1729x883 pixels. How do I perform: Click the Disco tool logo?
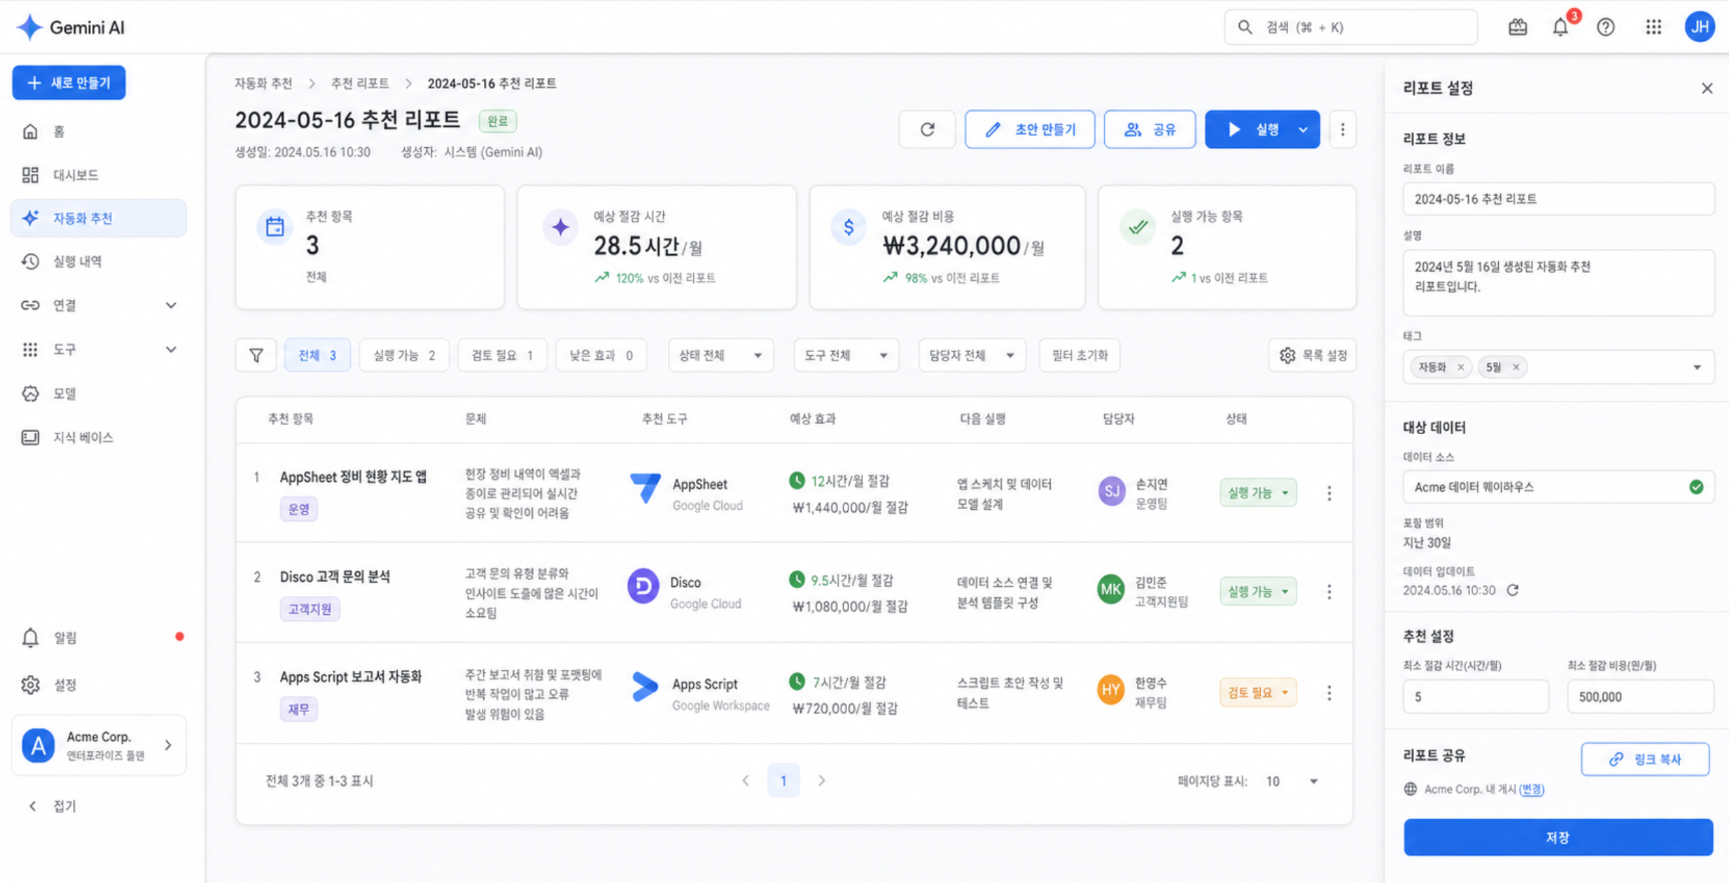[643, 586]
